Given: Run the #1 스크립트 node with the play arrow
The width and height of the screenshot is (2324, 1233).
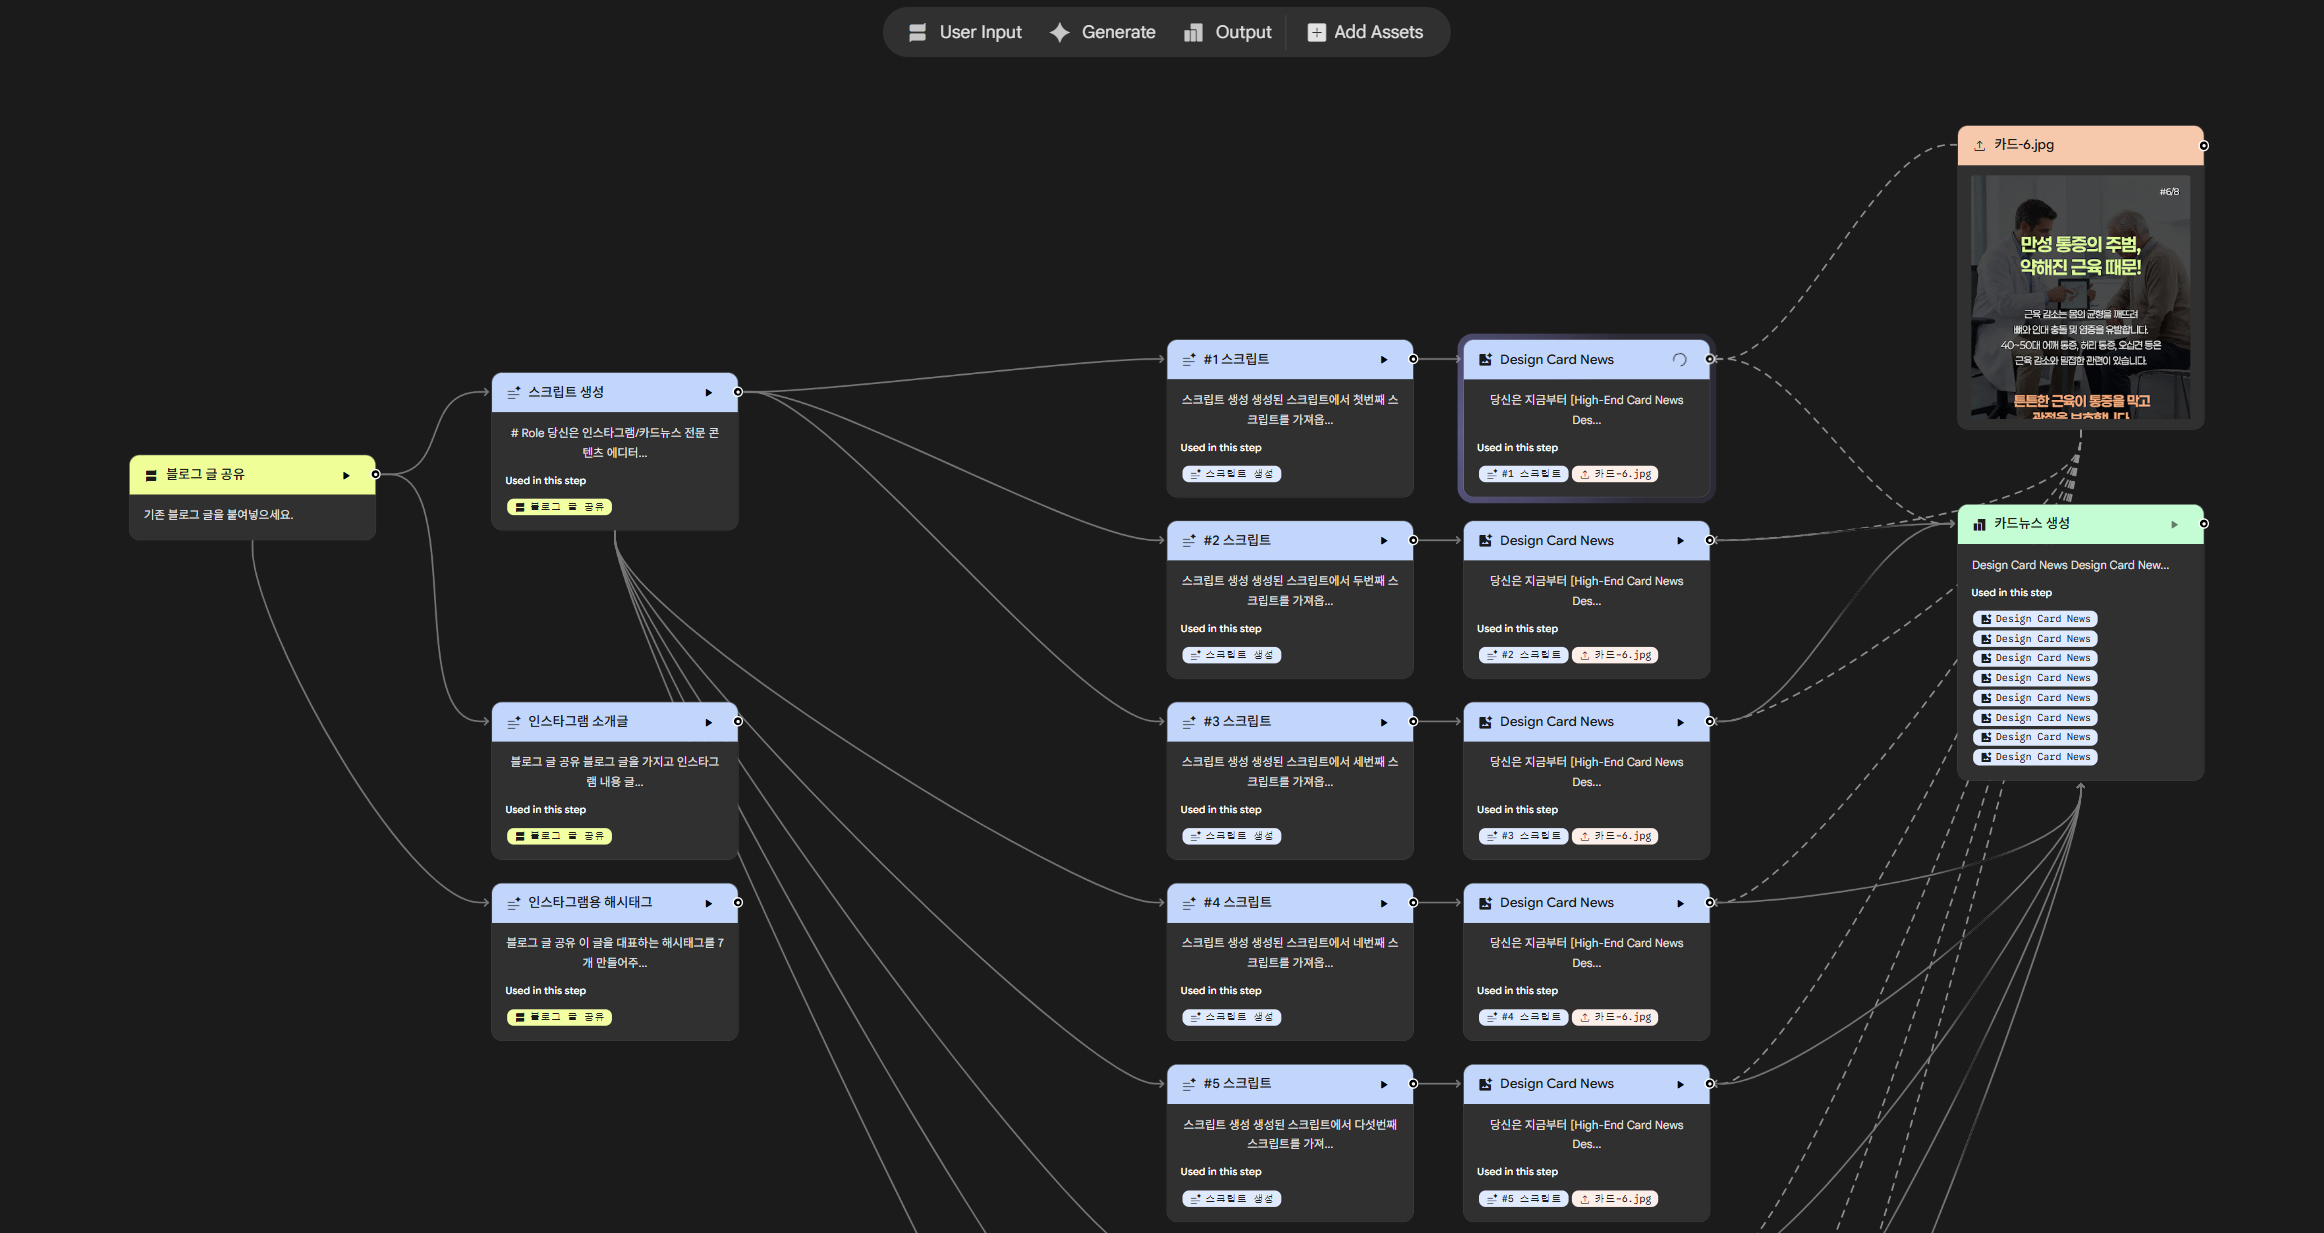Looking at the screenshot, I should pos(1384,360).
